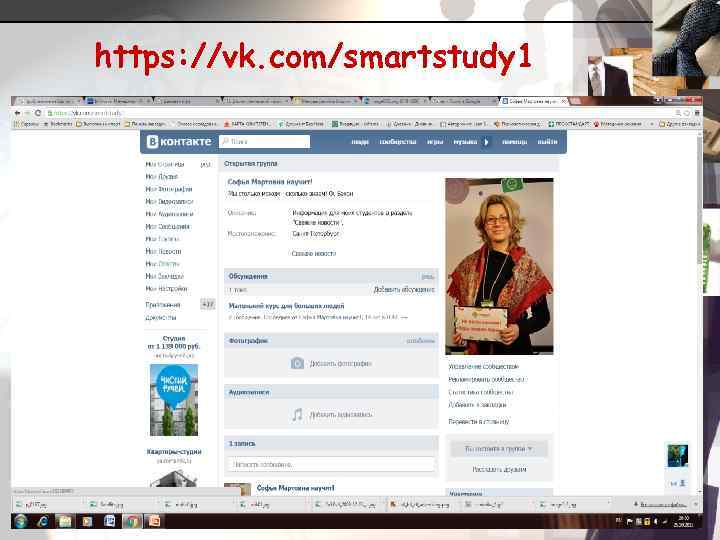The width and height of the screenshot is (720, 540).
Task: Open PowerPoint from the taskbar
Action: point(154,521)
